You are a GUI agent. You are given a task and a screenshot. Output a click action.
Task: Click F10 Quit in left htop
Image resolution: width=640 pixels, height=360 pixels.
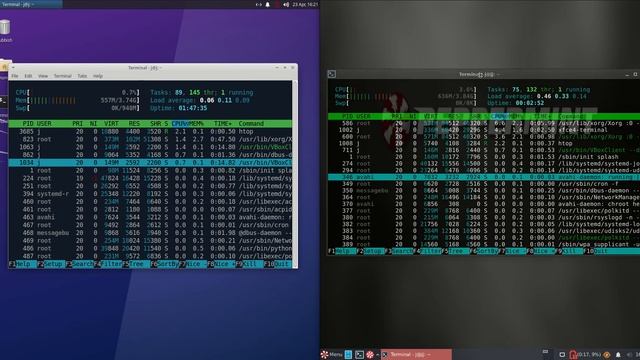click(278, 264)
